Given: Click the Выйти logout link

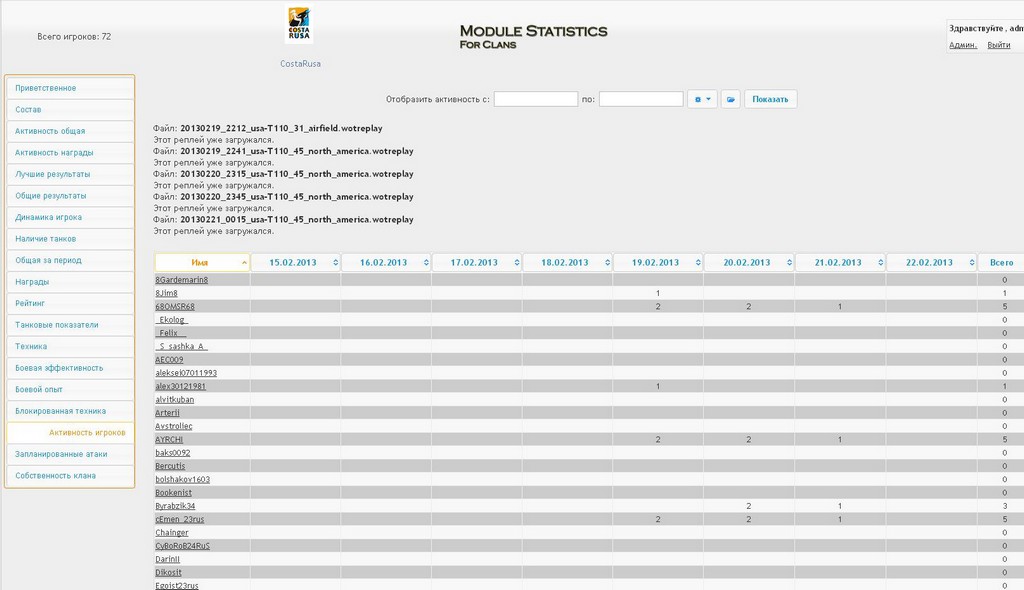Looking at the screenshot, I should (998, 45).
